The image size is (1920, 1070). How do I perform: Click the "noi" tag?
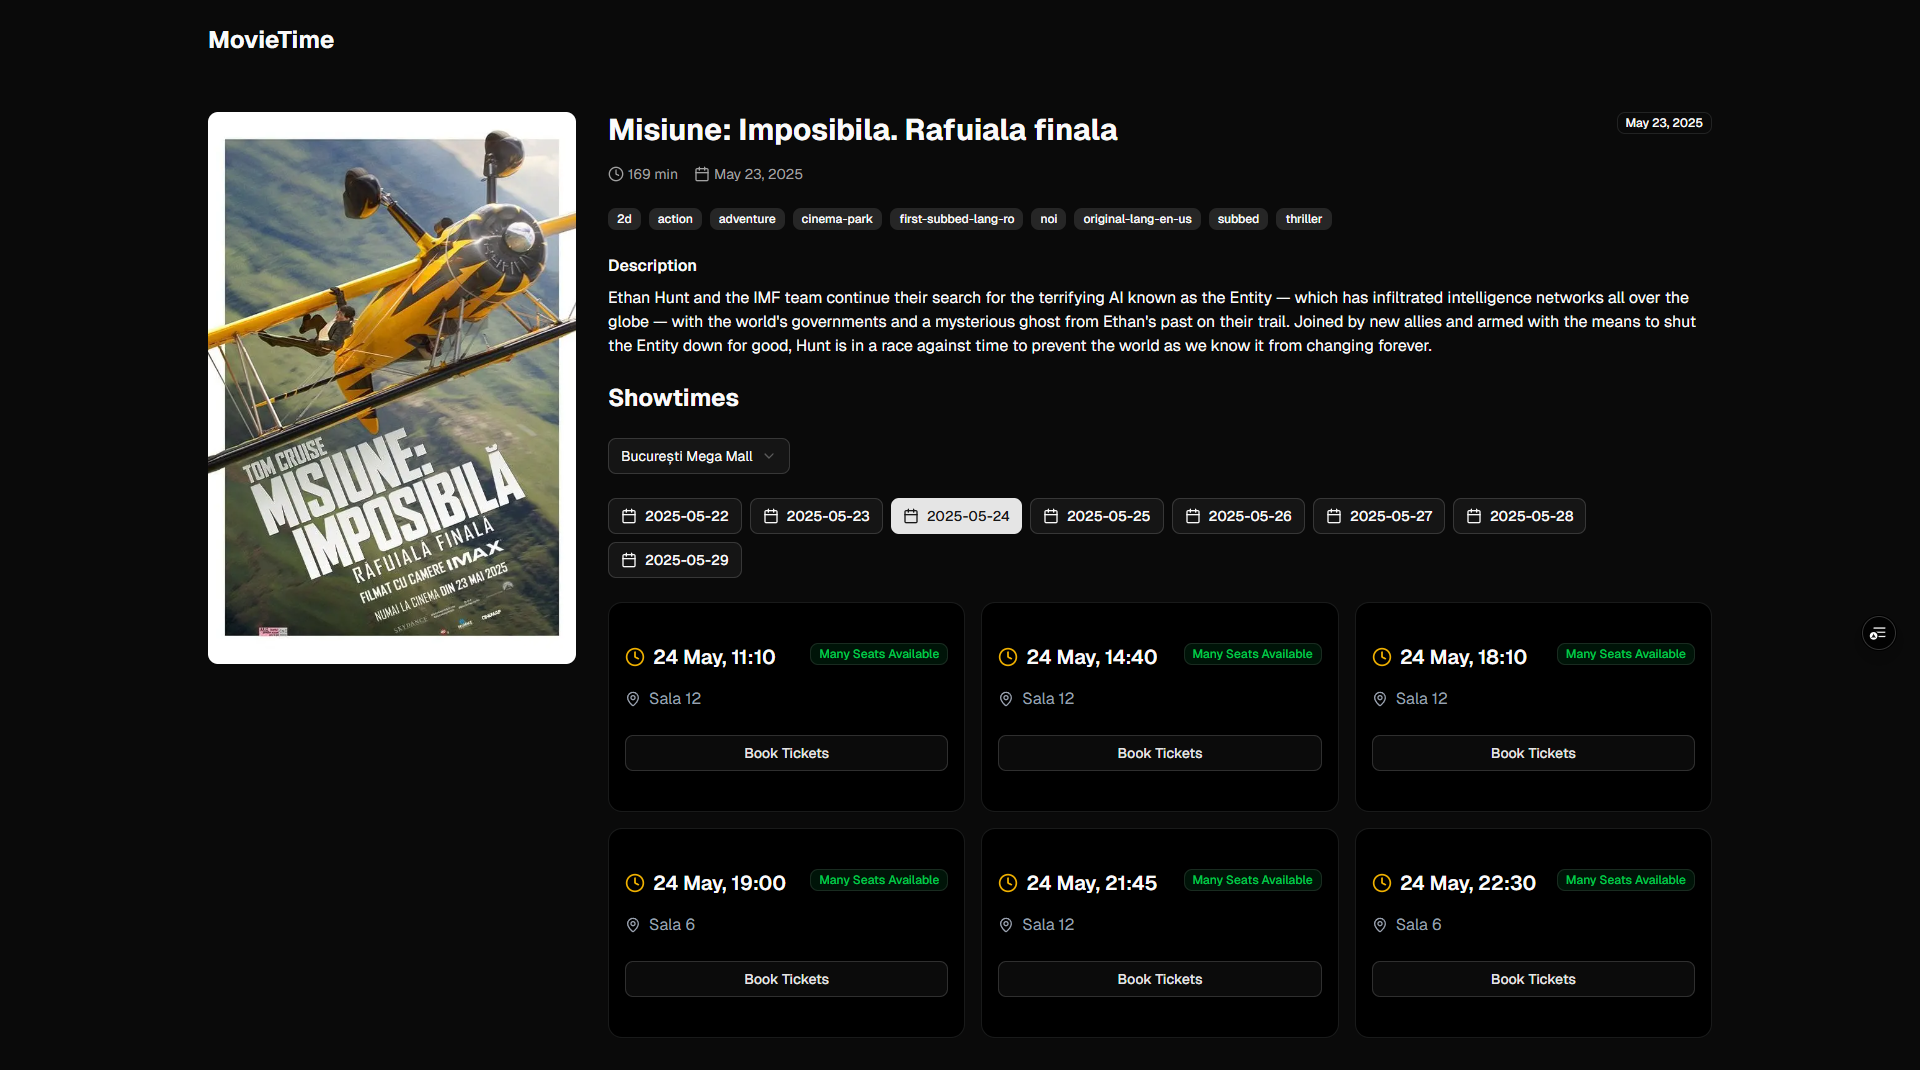click(x=1048, y=219)
